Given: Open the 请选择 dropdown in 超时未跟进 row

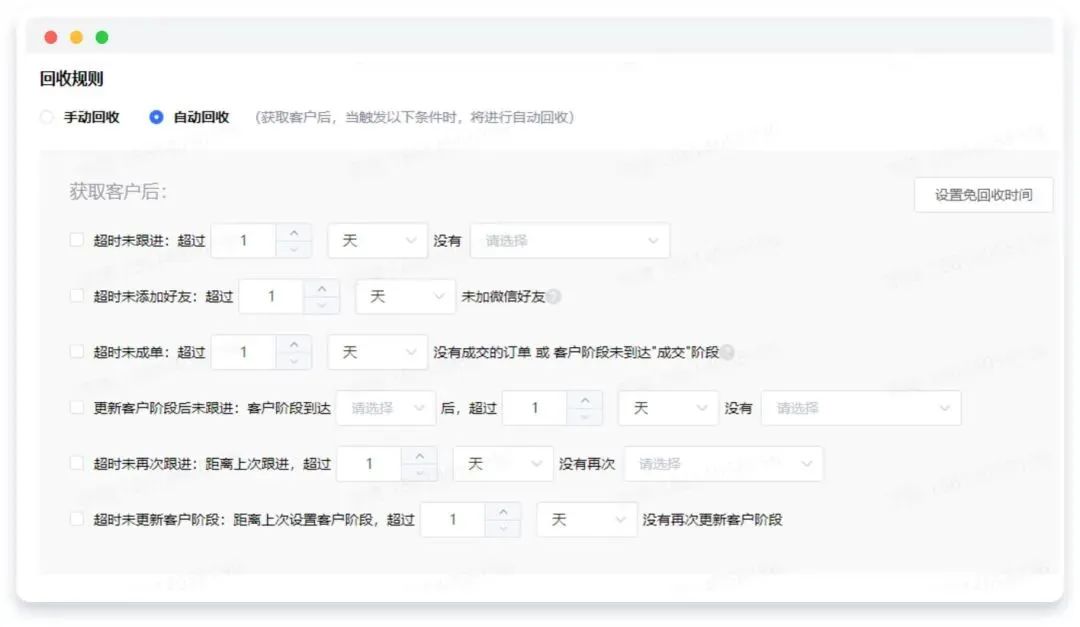Looking at the screenshot, I should tap(570, 240).
